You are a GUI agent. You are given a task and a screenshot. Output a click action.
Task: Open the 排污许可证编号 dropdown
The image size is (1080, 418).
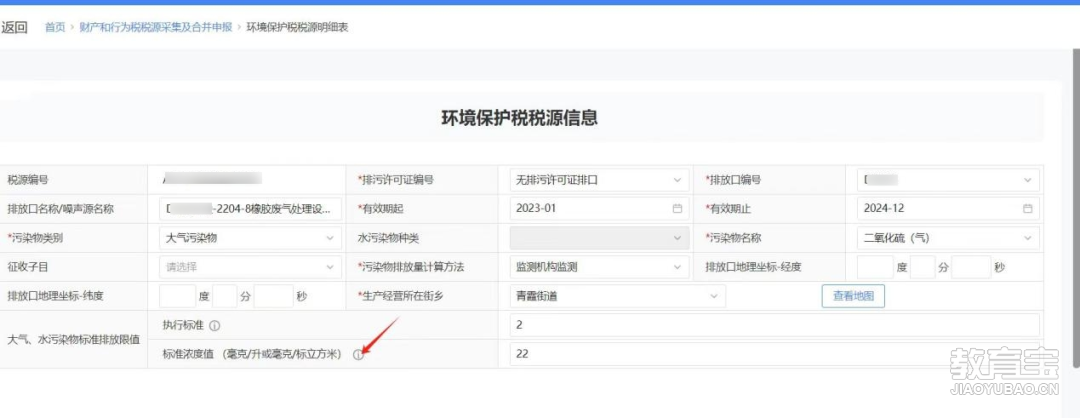coord(599,180)
